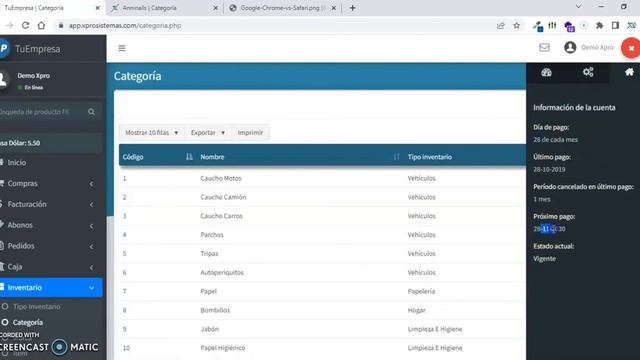
Task: Select the Categoría submenu item
Action: click(x=27, y=322)
